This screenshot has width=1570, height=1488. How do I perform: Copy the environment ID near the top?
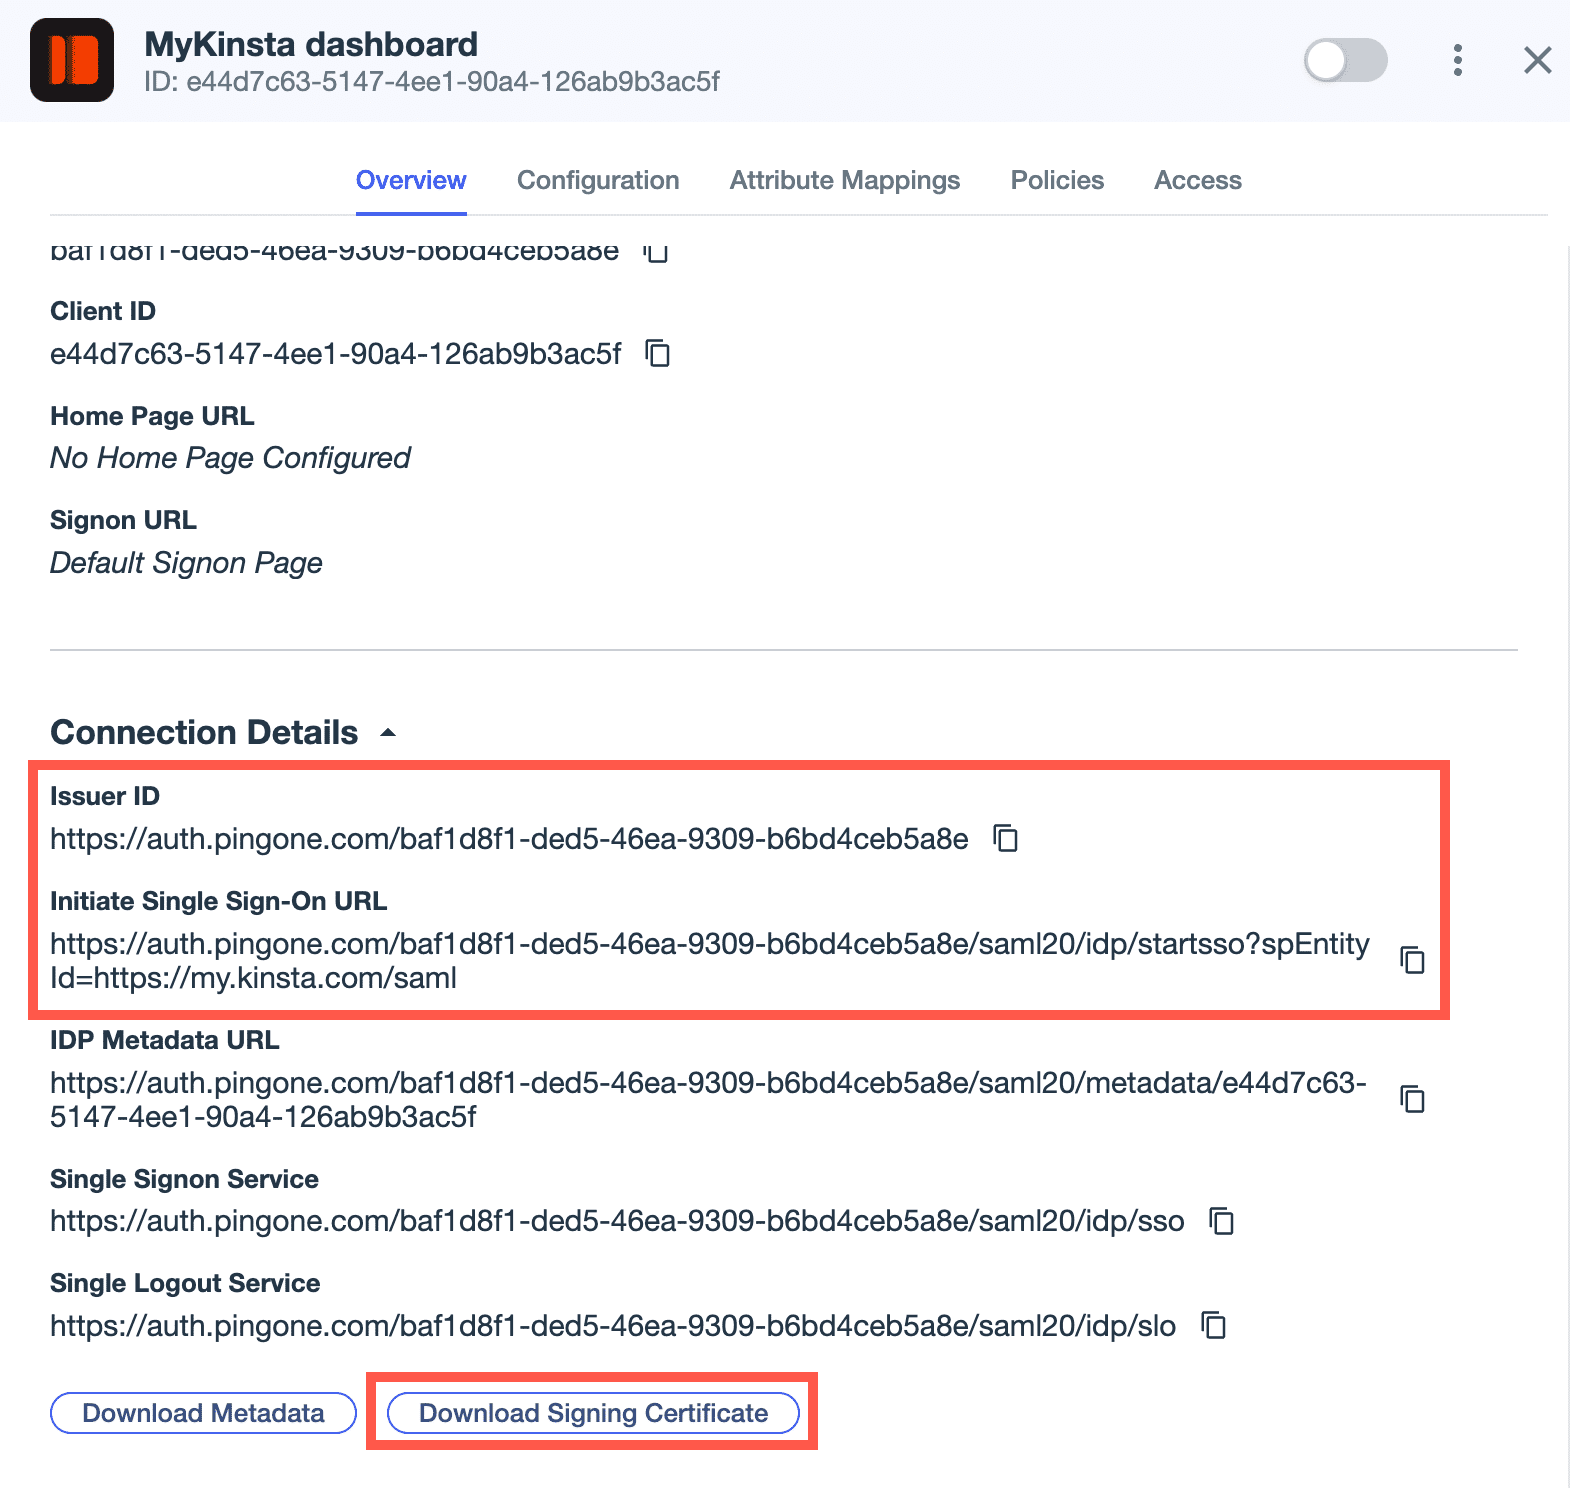(657, 253)
